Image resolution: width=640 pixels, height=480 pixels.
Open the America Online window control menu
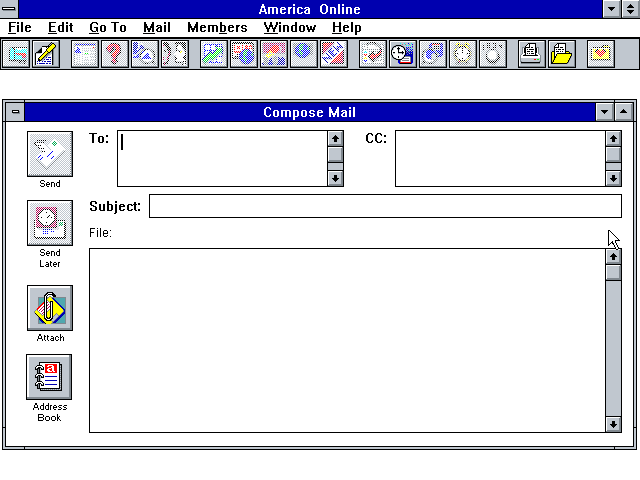[9, 9]
